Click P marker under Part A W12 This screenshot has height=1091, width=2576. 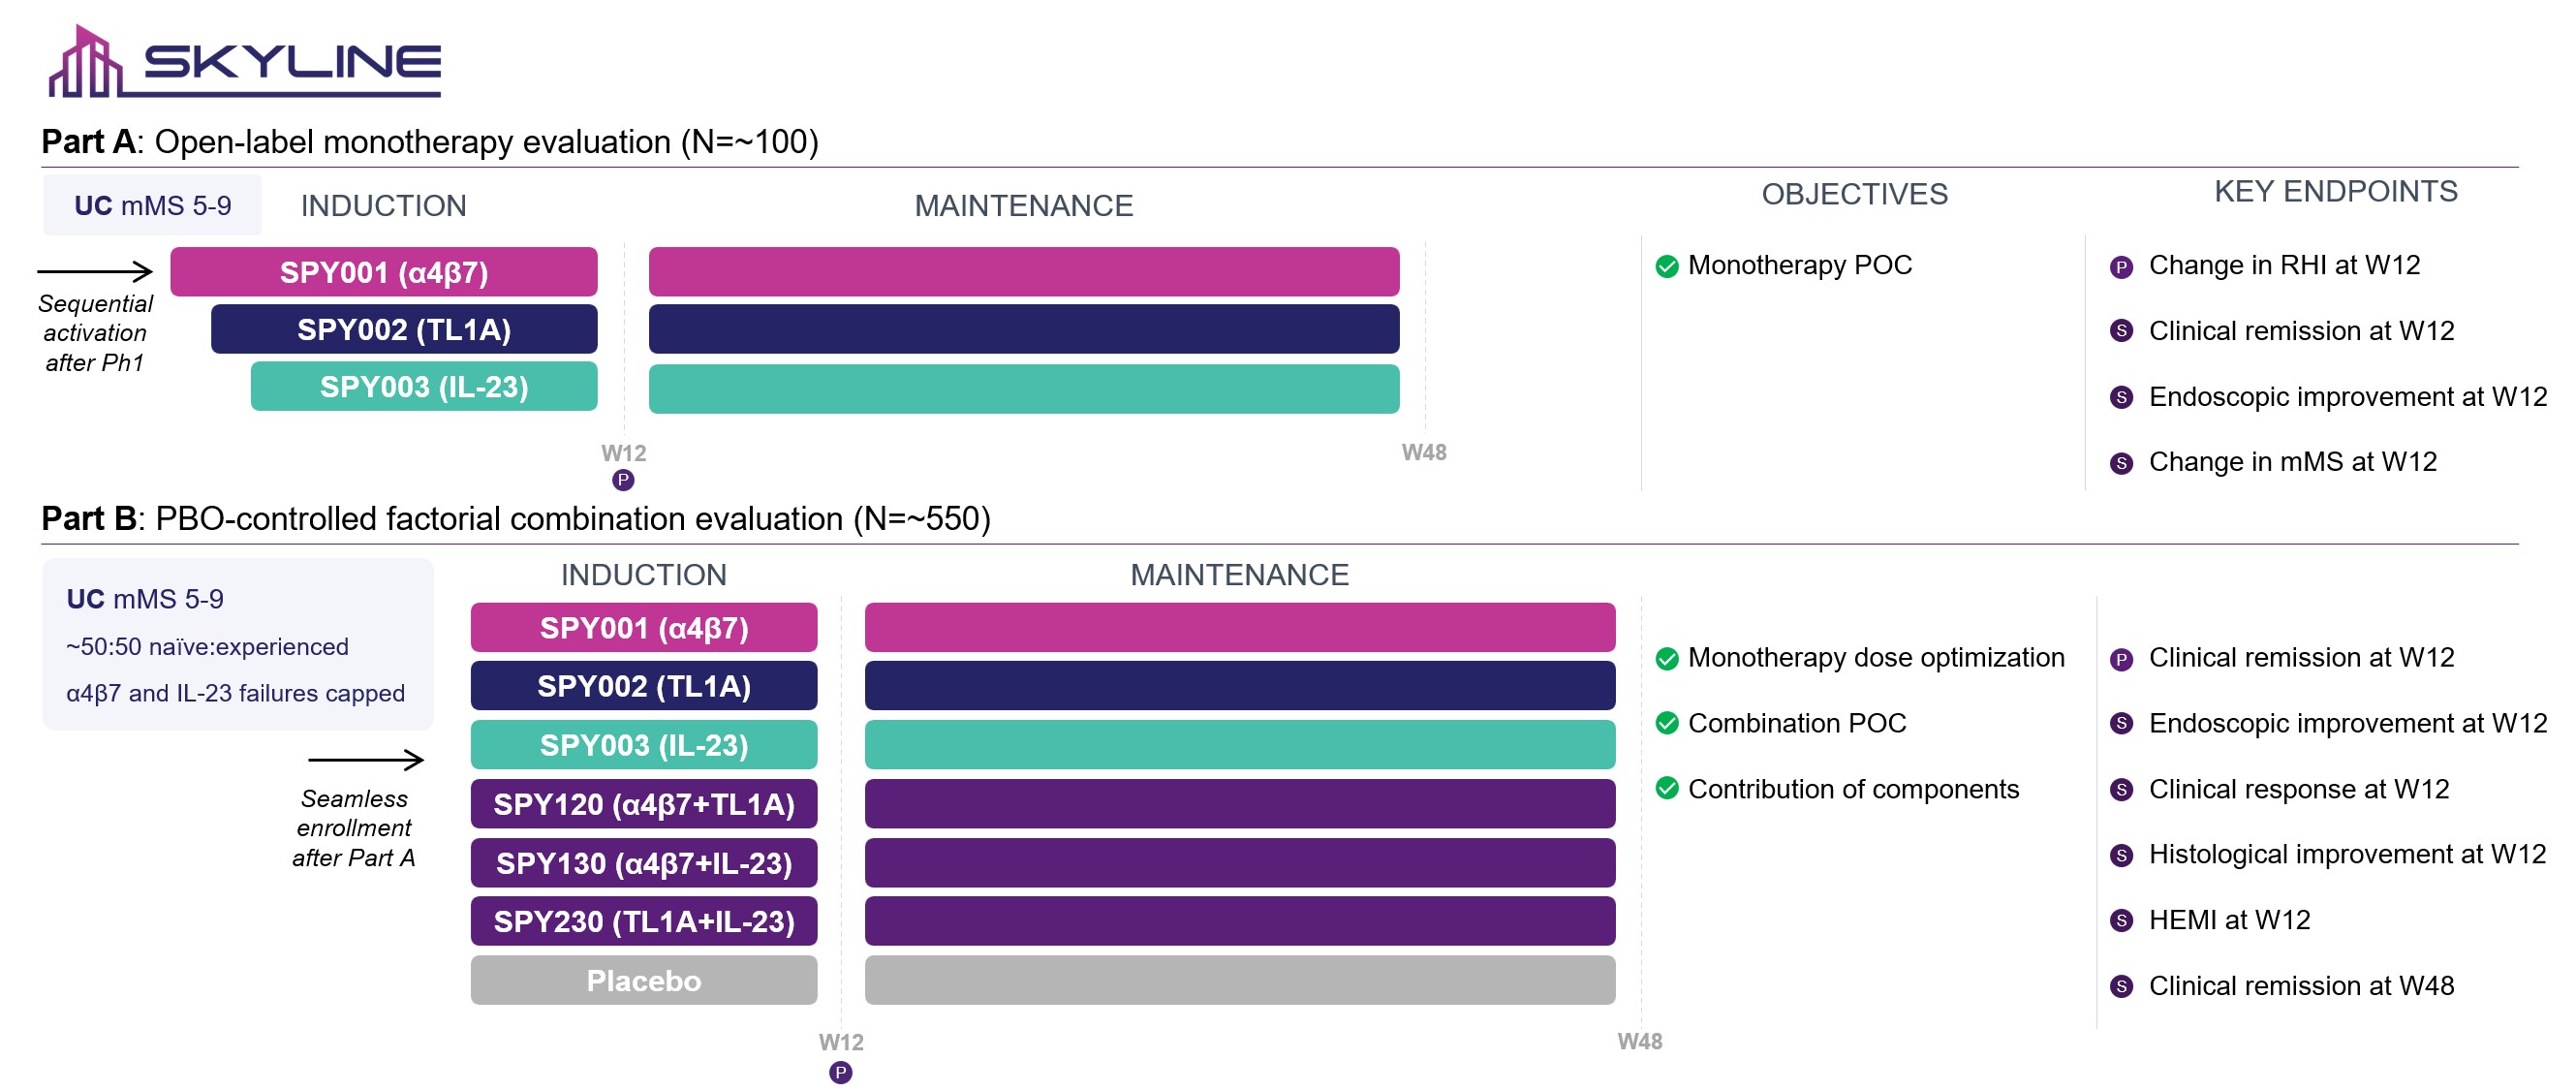tap(623, 480)
